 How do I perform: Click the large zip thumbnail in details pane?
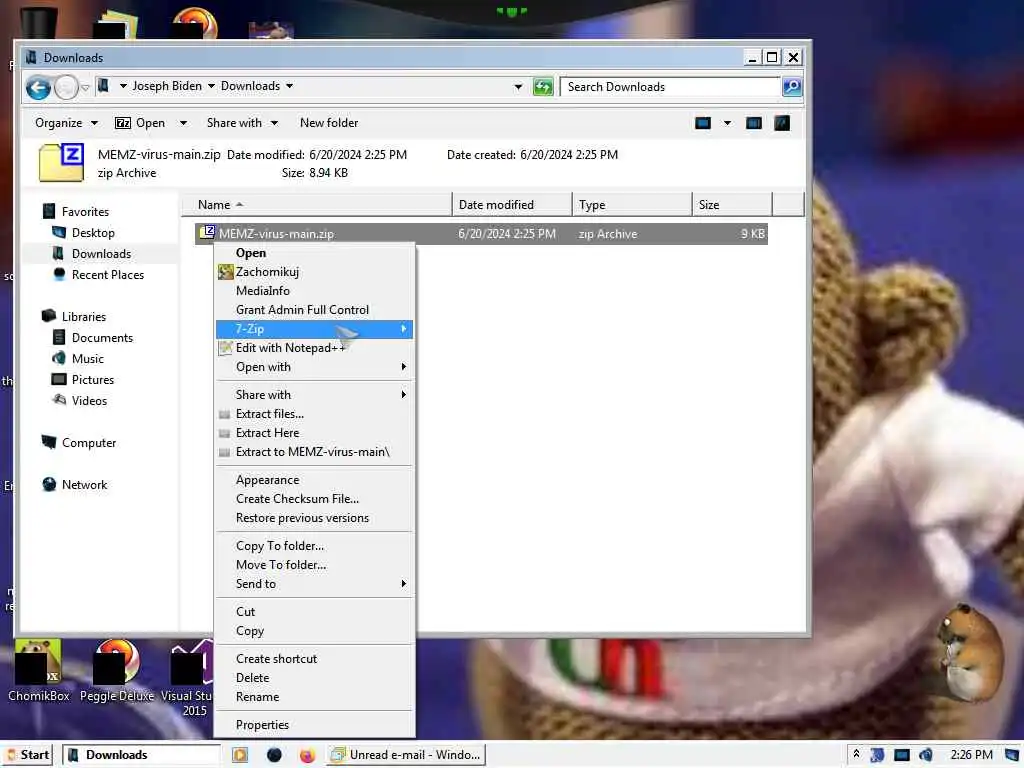tap(61, 163)
